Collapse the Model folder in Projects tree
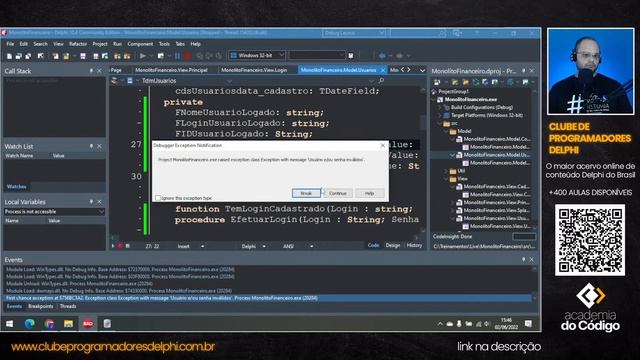The image size is (640, 360). [447, 131]
